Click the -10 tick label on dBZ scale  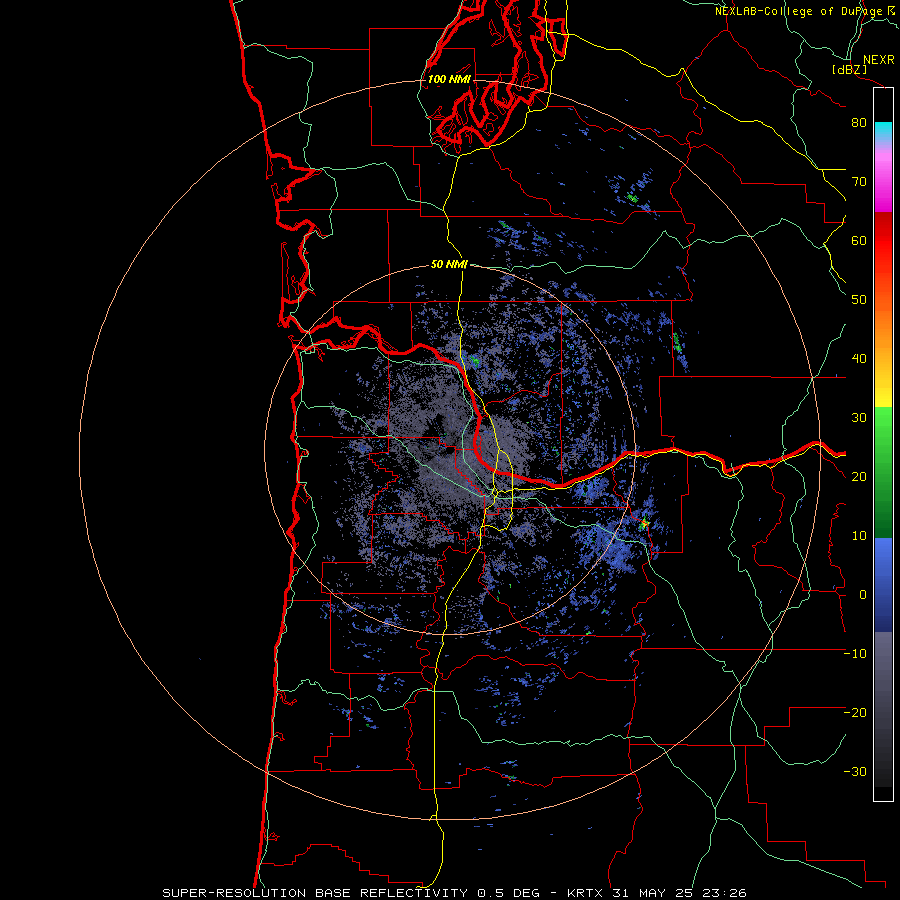click(855, 654)
